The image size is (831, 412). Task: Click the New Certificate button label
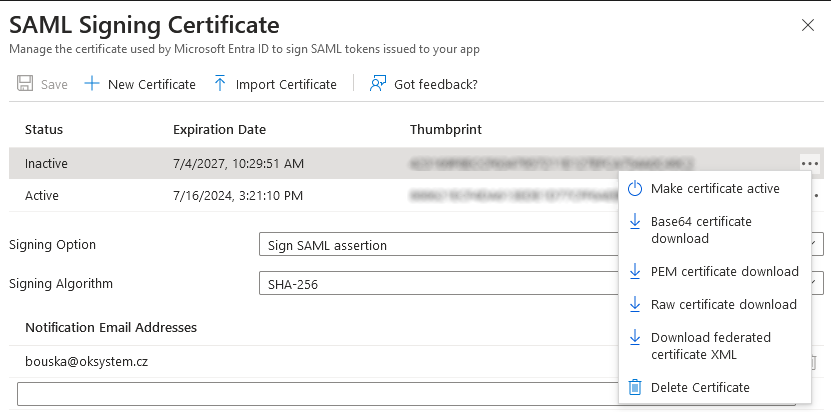click(152, 84)
